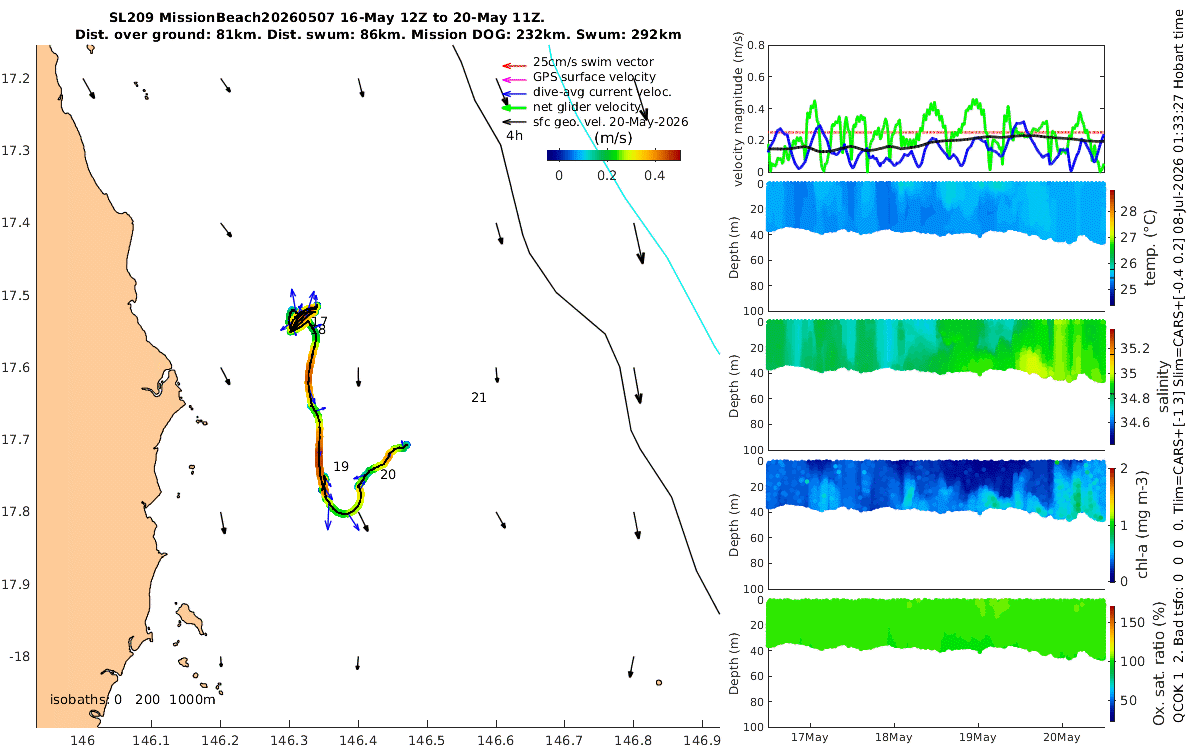Click the '20May' date tick
Screen dimensions: 1200x750
click(x=1061, y=737)
